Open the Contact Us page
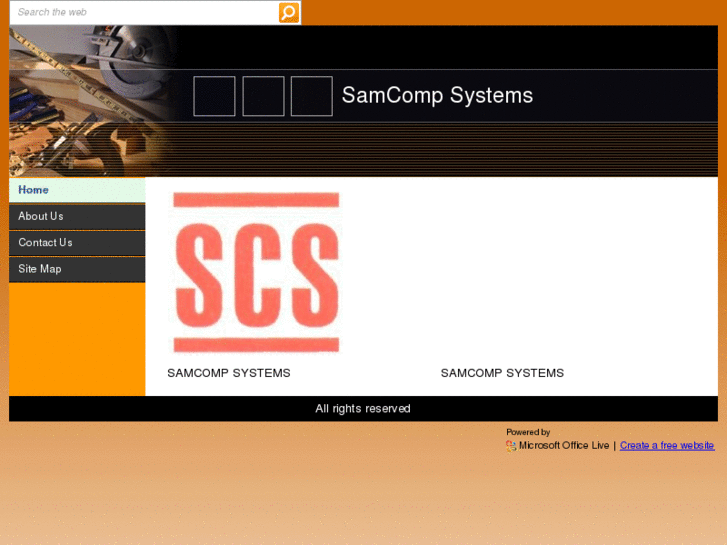 (x=77, y=243)
